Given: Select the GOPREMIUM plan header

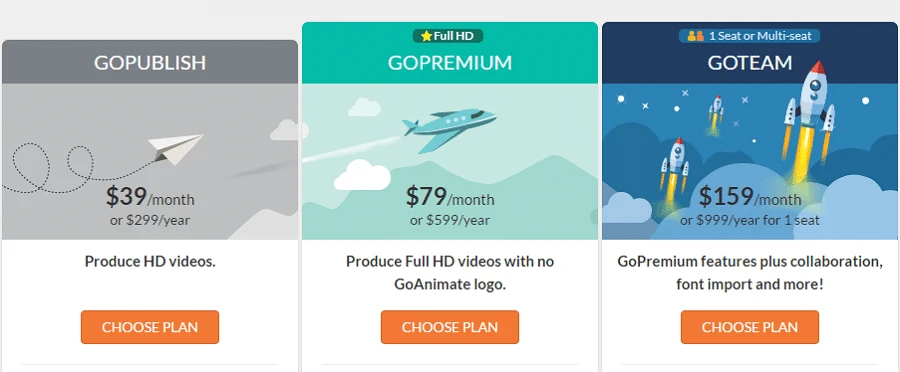Looking at the screenshot, I should tap(450, 62).
